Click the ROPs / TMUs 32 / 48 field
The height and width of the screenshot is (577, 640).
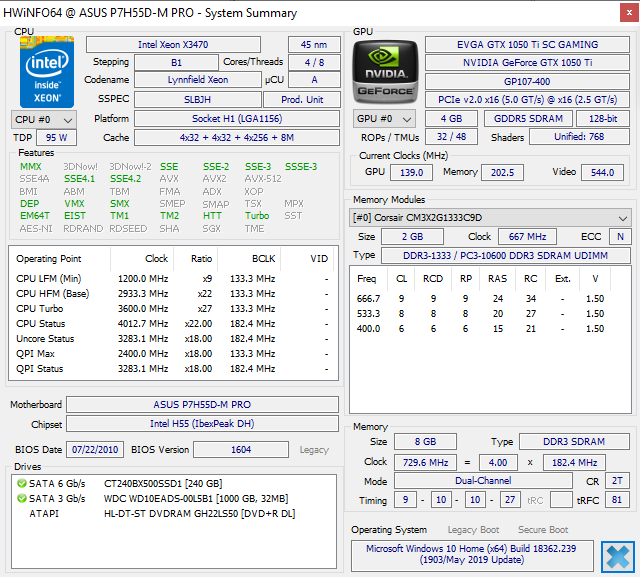(x=451, y=137)
